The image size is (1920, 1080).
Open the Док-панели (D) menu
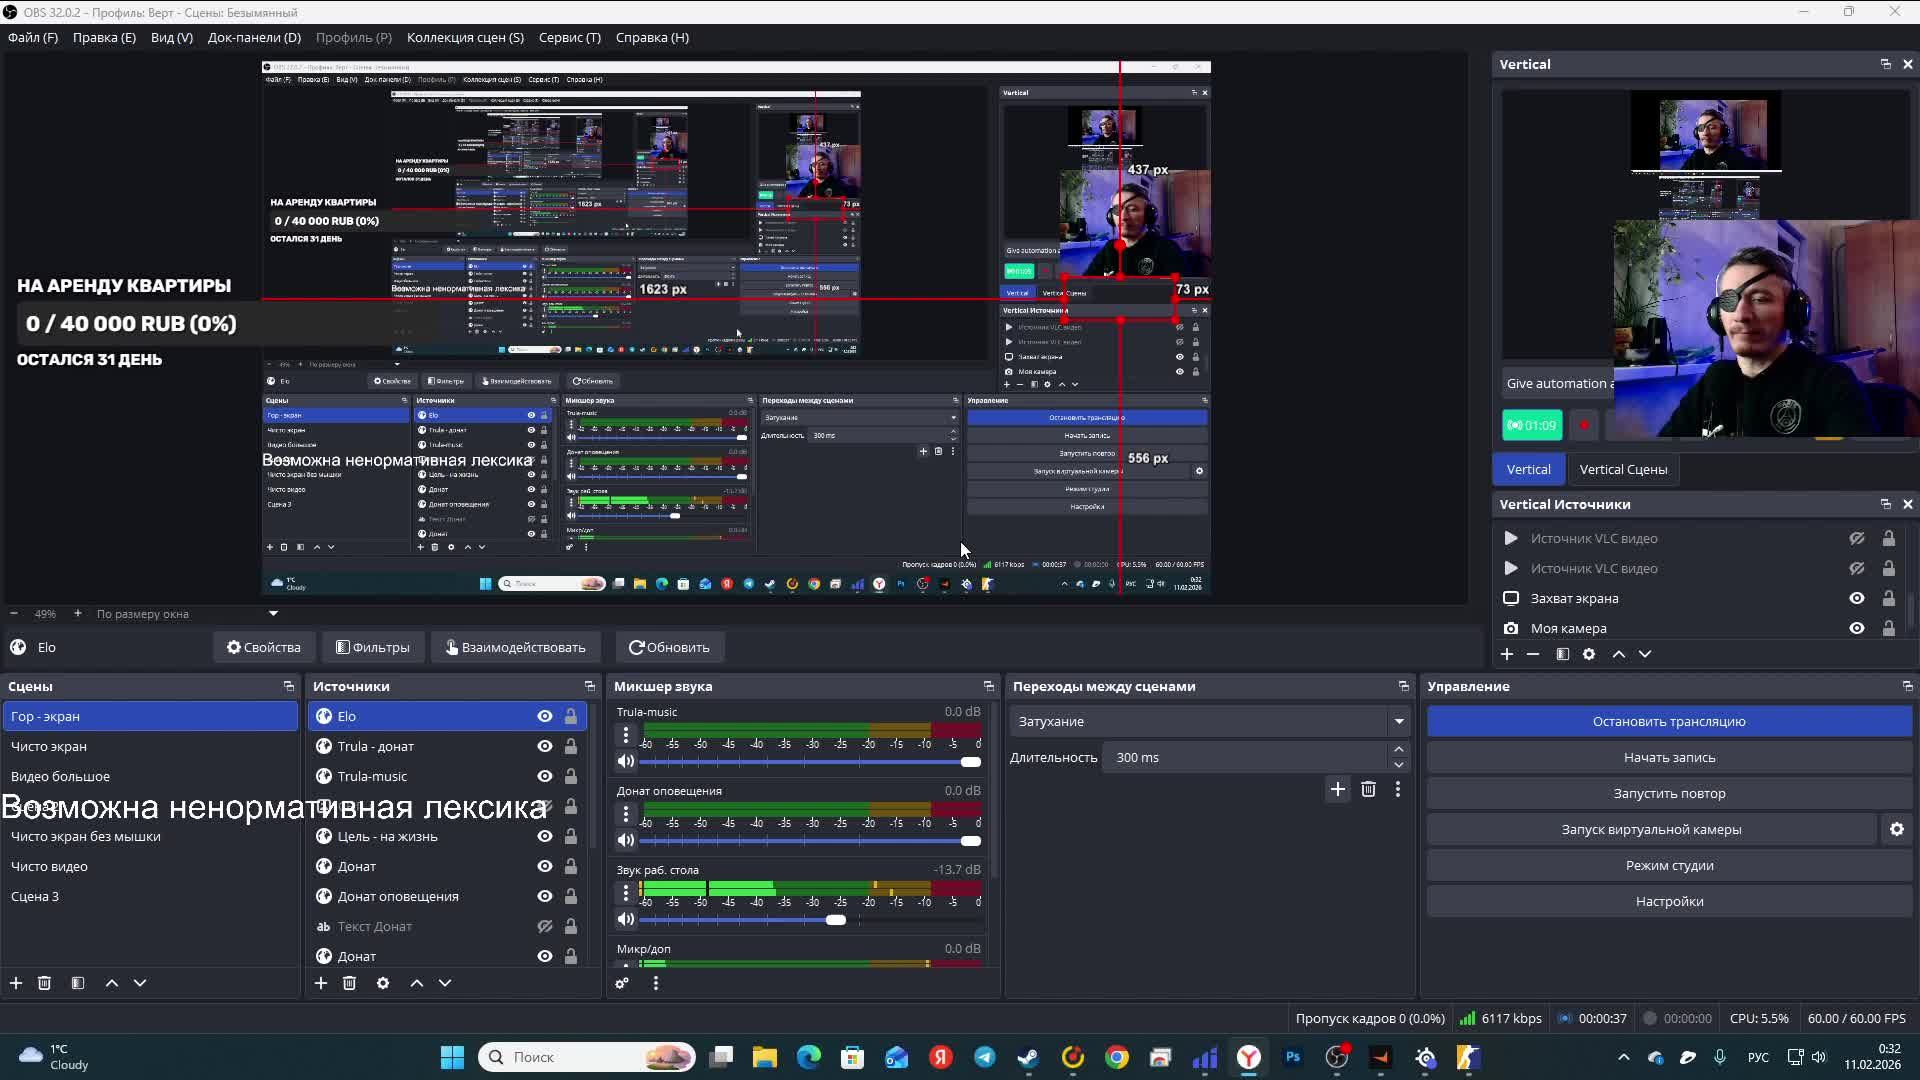click(x=254, y=37)
